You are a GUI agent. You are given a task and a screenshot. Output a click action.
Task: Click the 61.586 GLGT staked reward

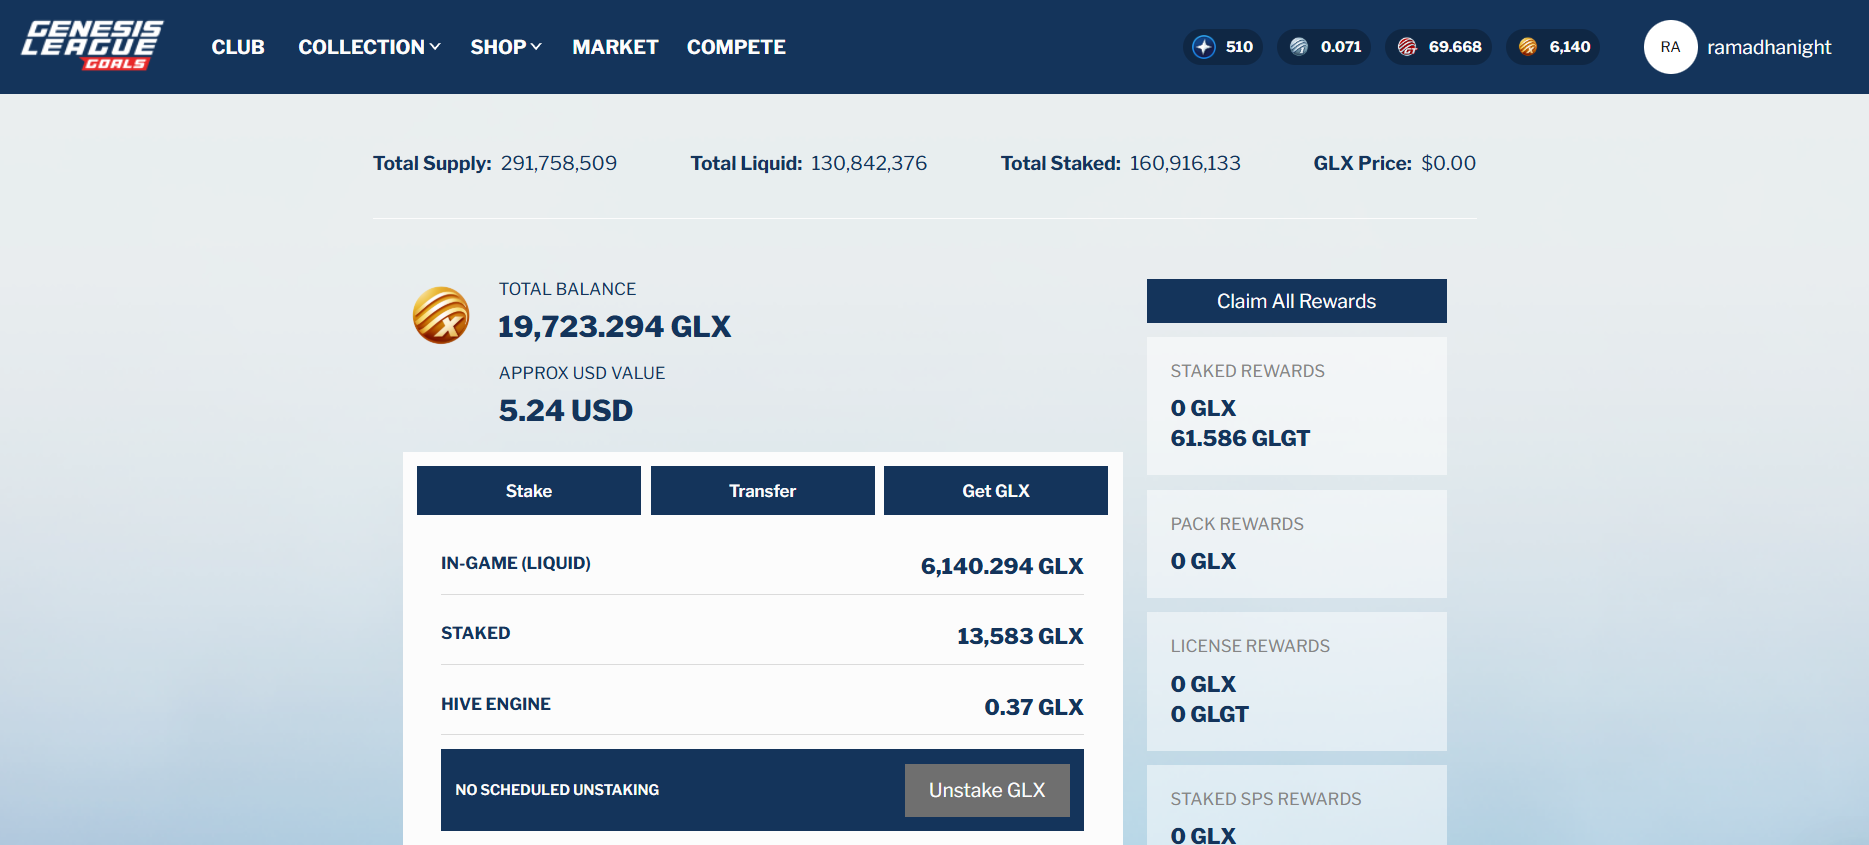[1240, 438]
